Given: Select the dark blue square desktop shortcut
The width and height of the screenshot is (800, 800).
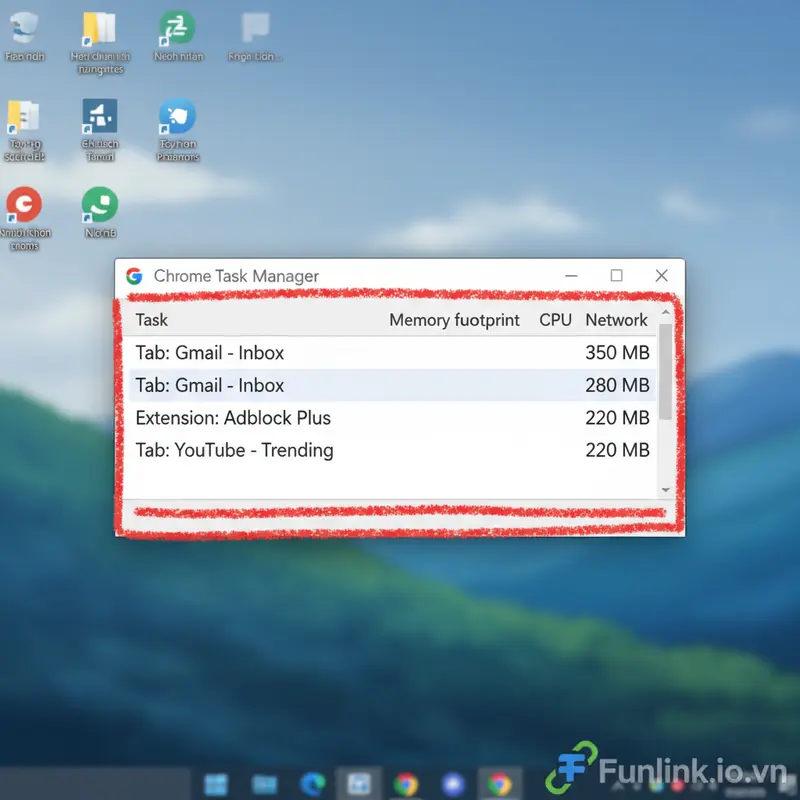Looking at the screenshot, I should pos(100,117).
